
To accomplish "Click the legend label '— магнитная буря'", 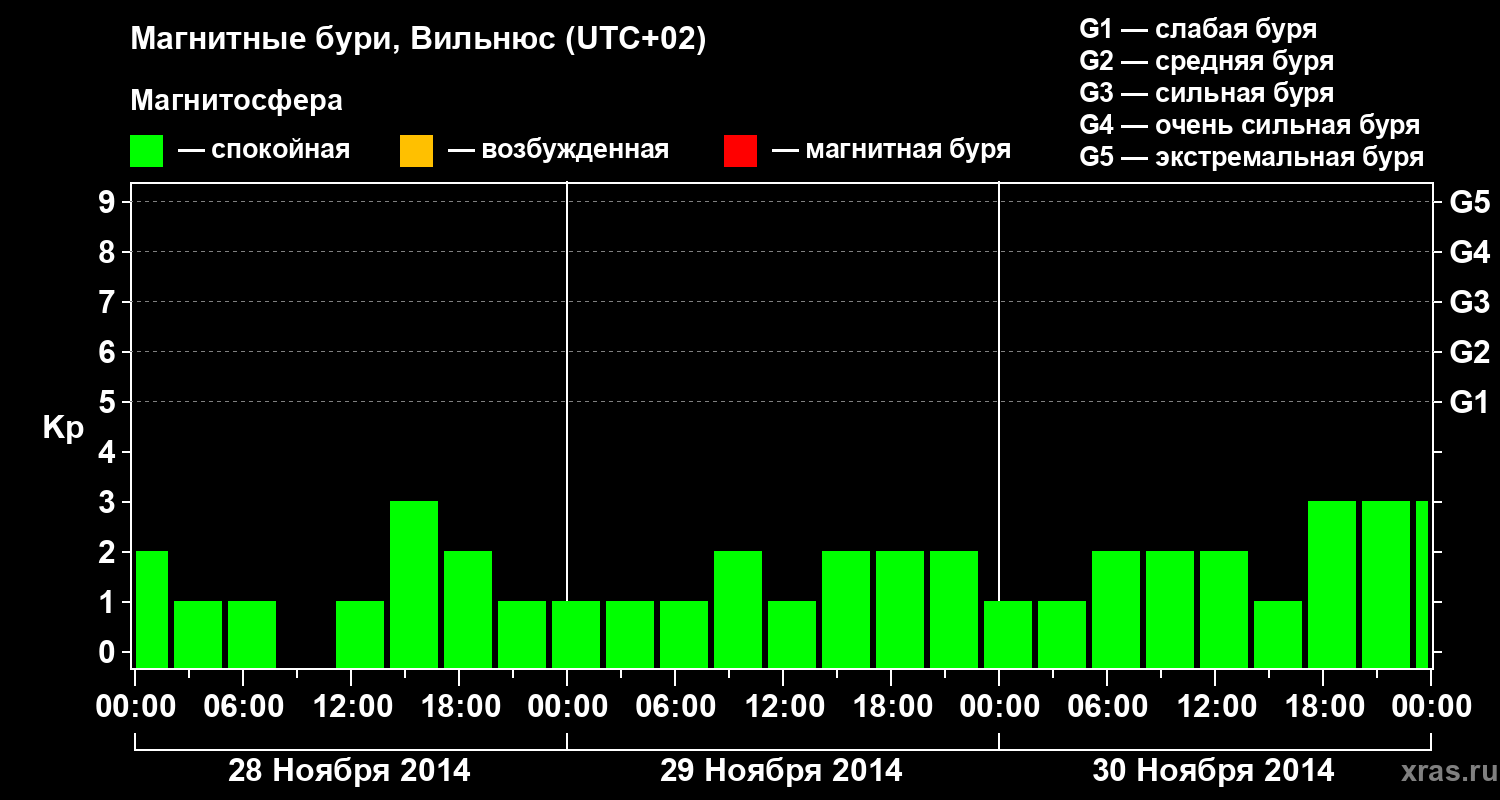I will click(x=892, y=150).
